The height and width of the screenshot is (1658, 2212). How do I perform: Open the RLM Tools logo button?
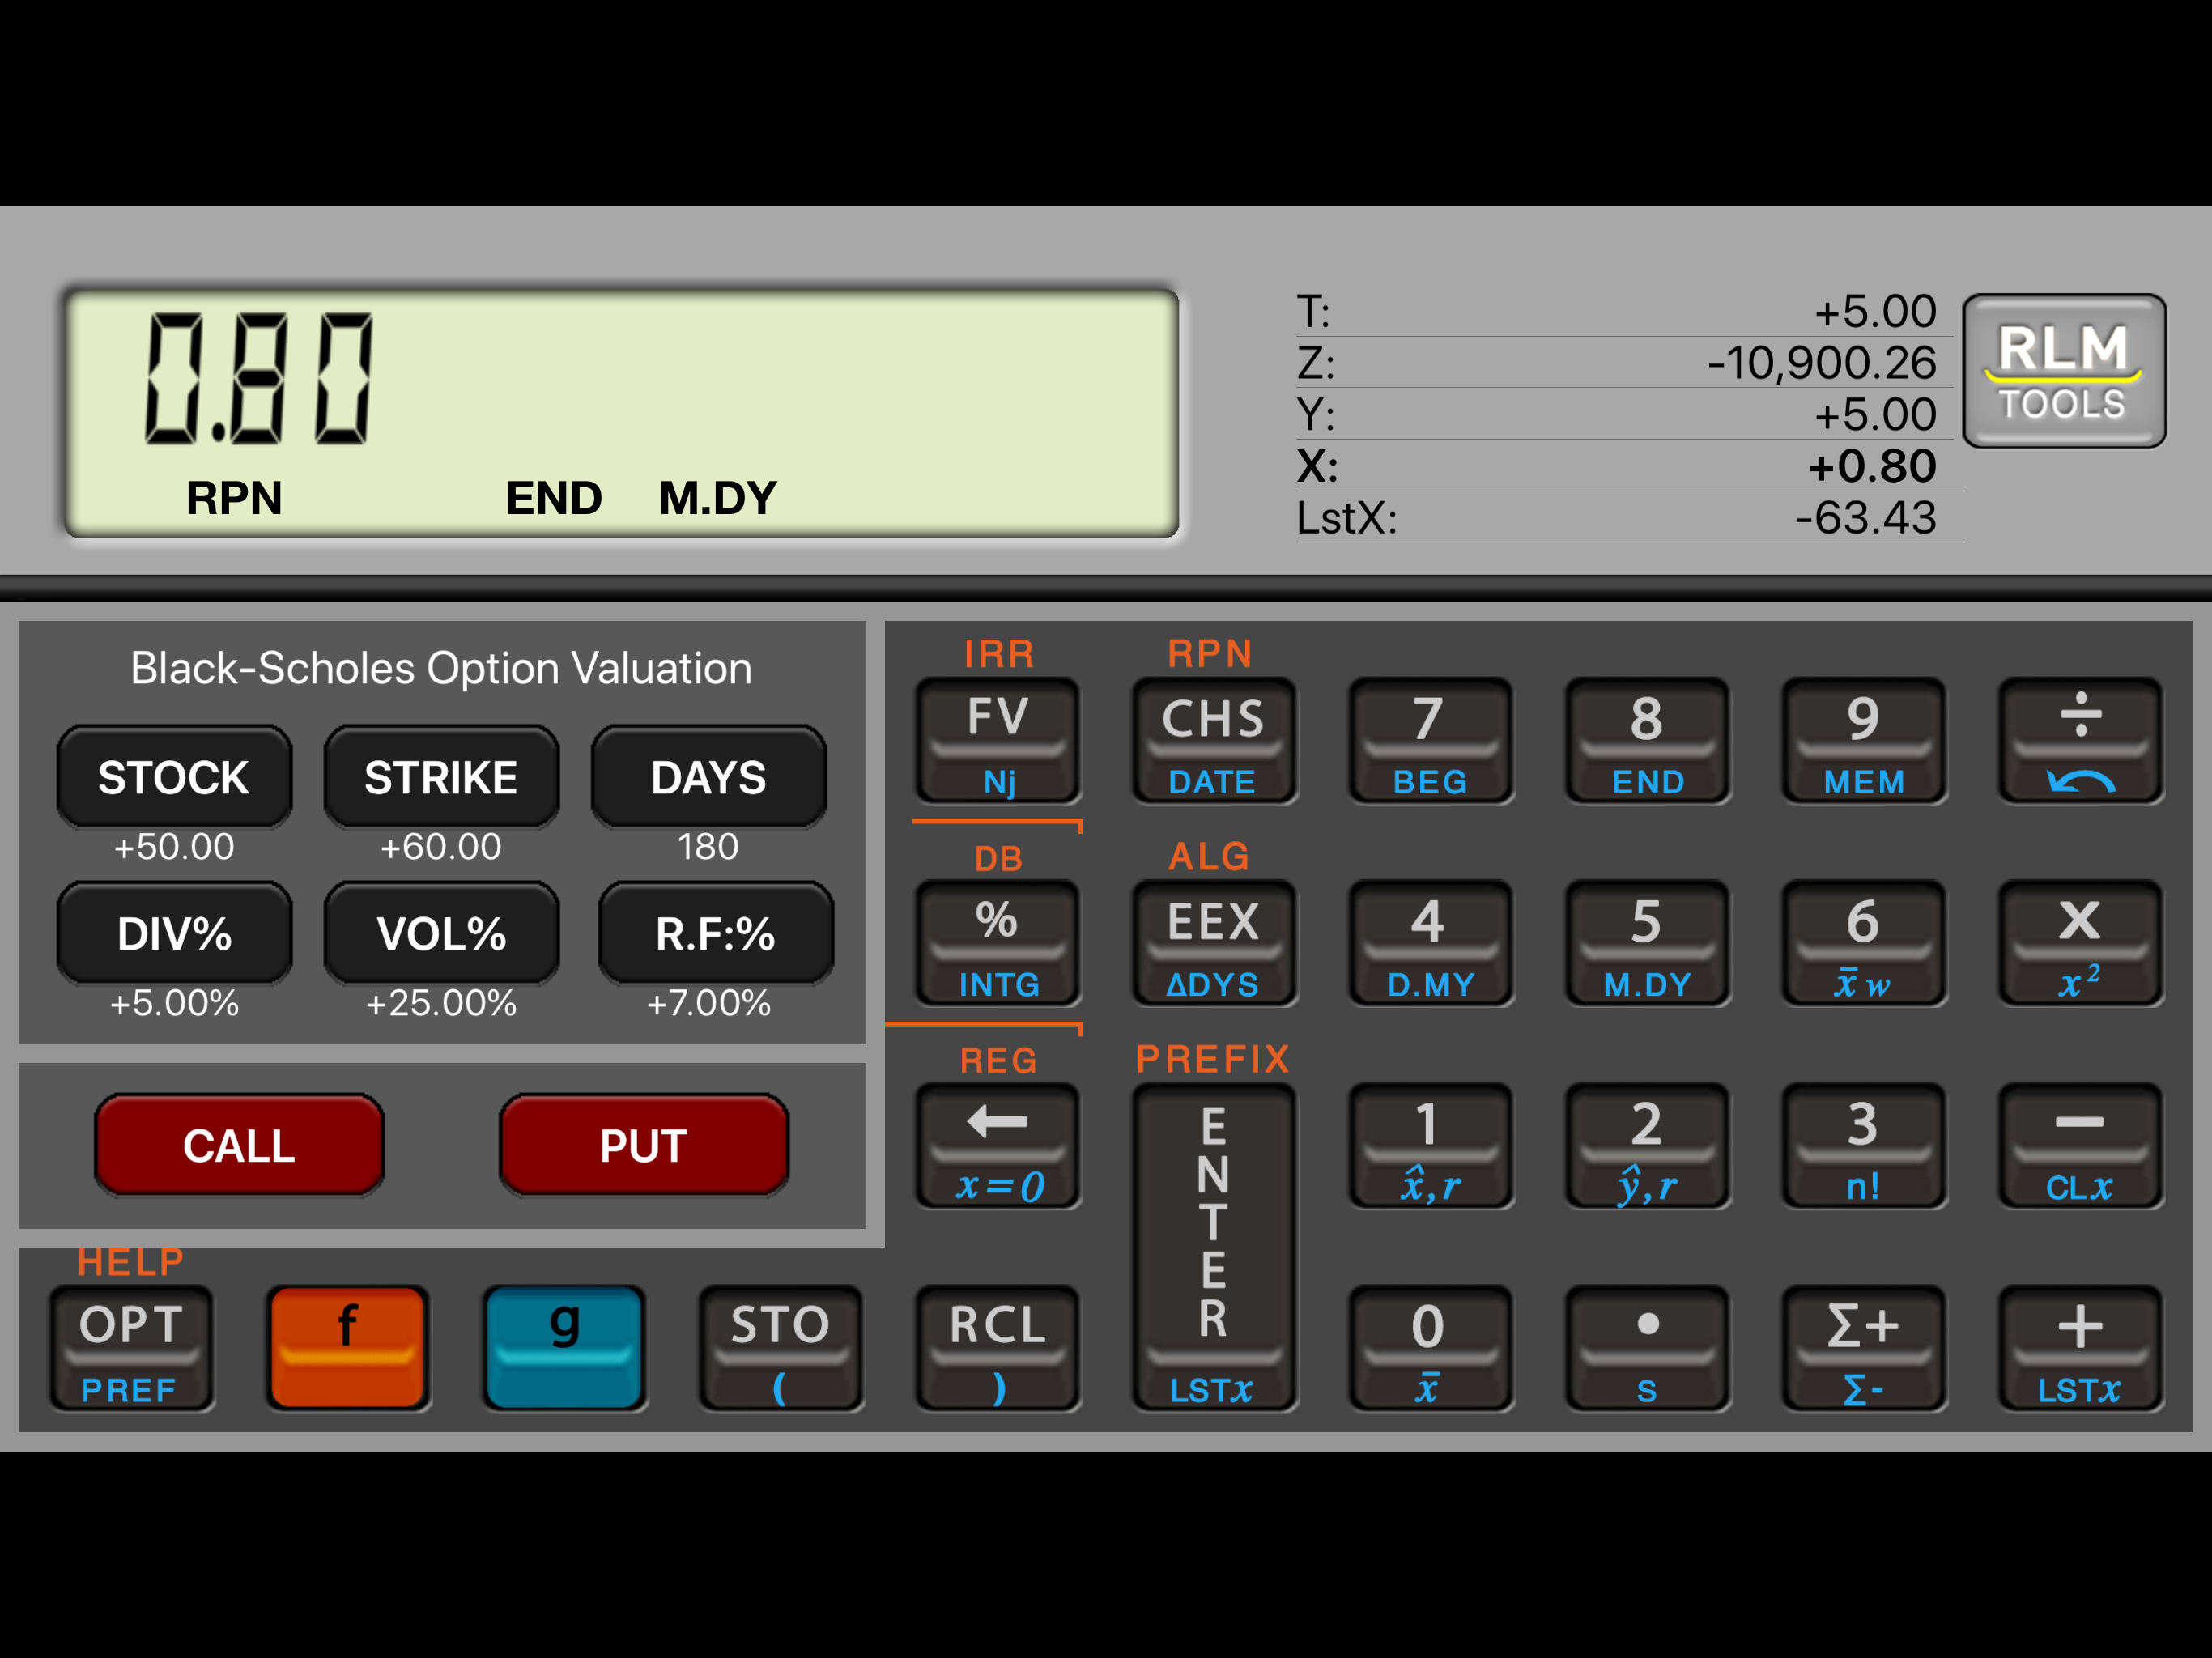pos(2063,370)
